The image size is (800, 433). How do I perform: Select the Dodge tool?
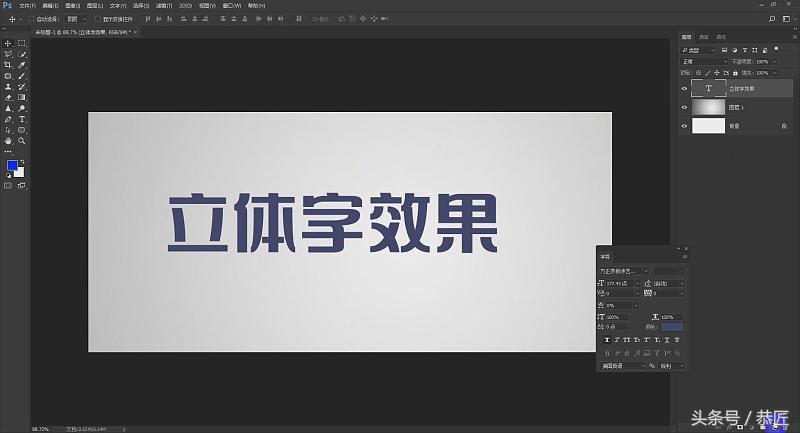point(21,108)
